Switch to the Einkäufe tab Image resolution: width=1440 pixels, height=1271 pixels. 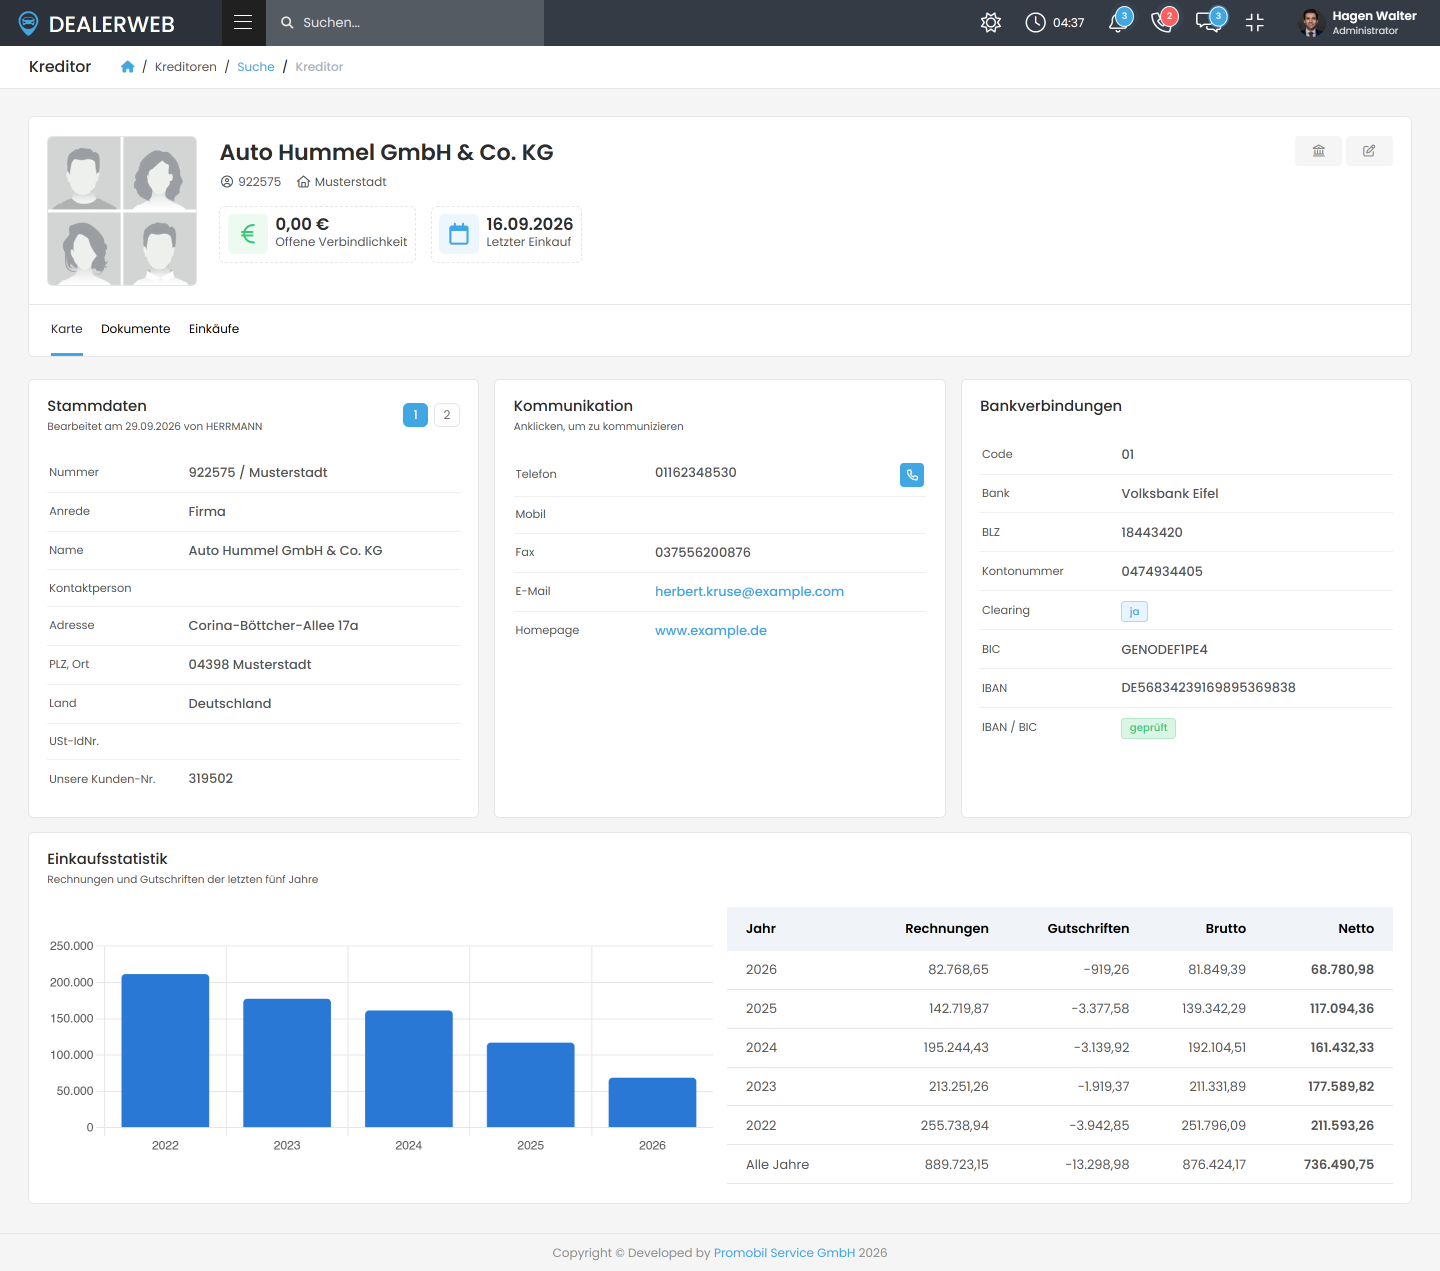(x=214, y=329)
